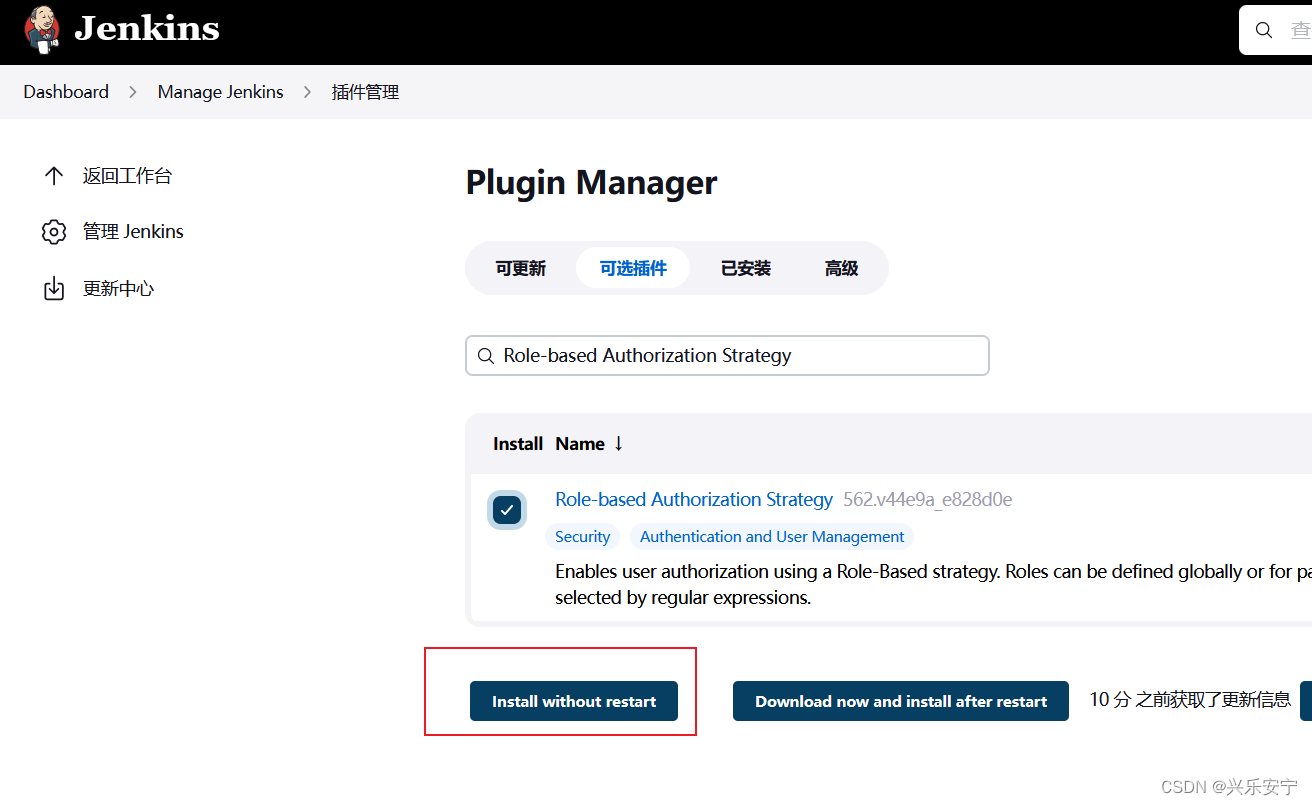Viewport: 1312px width, 805px height.
Task: Go back via 返回工作台 link
Action: pos(127,176)
